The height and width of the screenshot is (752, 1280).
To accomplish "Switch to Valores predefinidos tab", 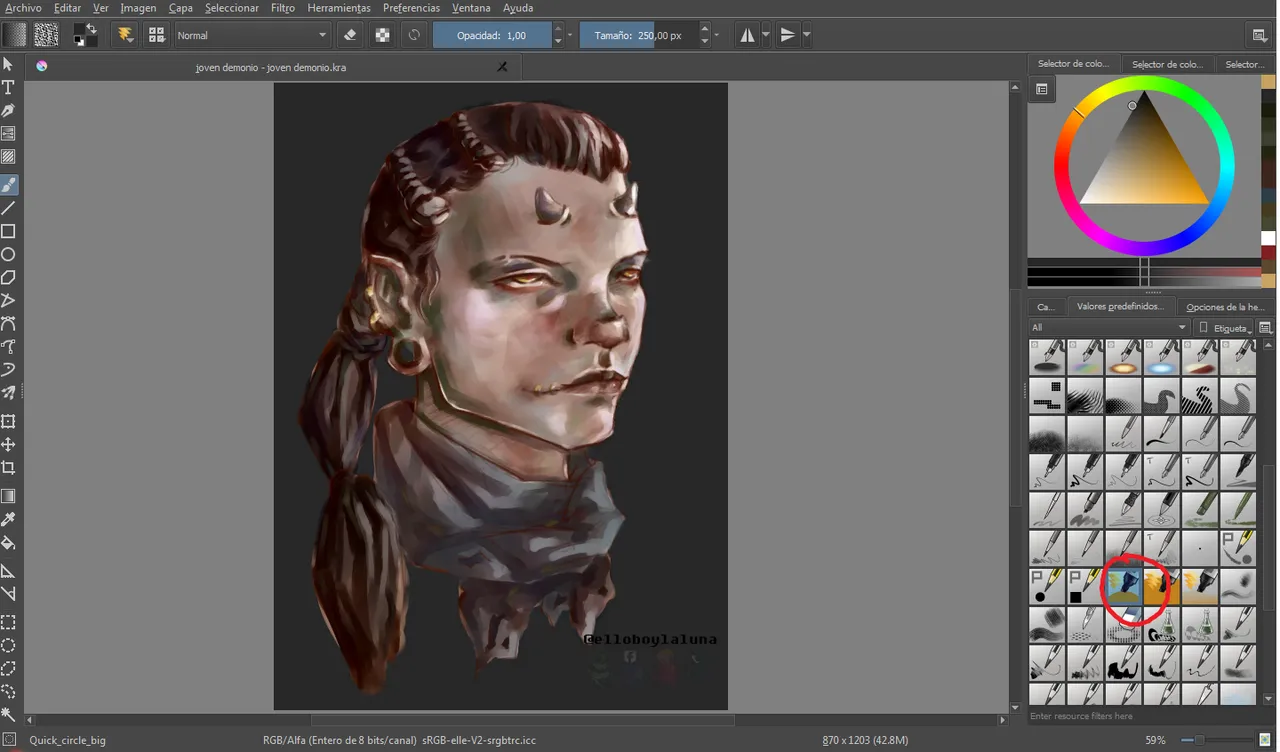I will click(1120, 306).
